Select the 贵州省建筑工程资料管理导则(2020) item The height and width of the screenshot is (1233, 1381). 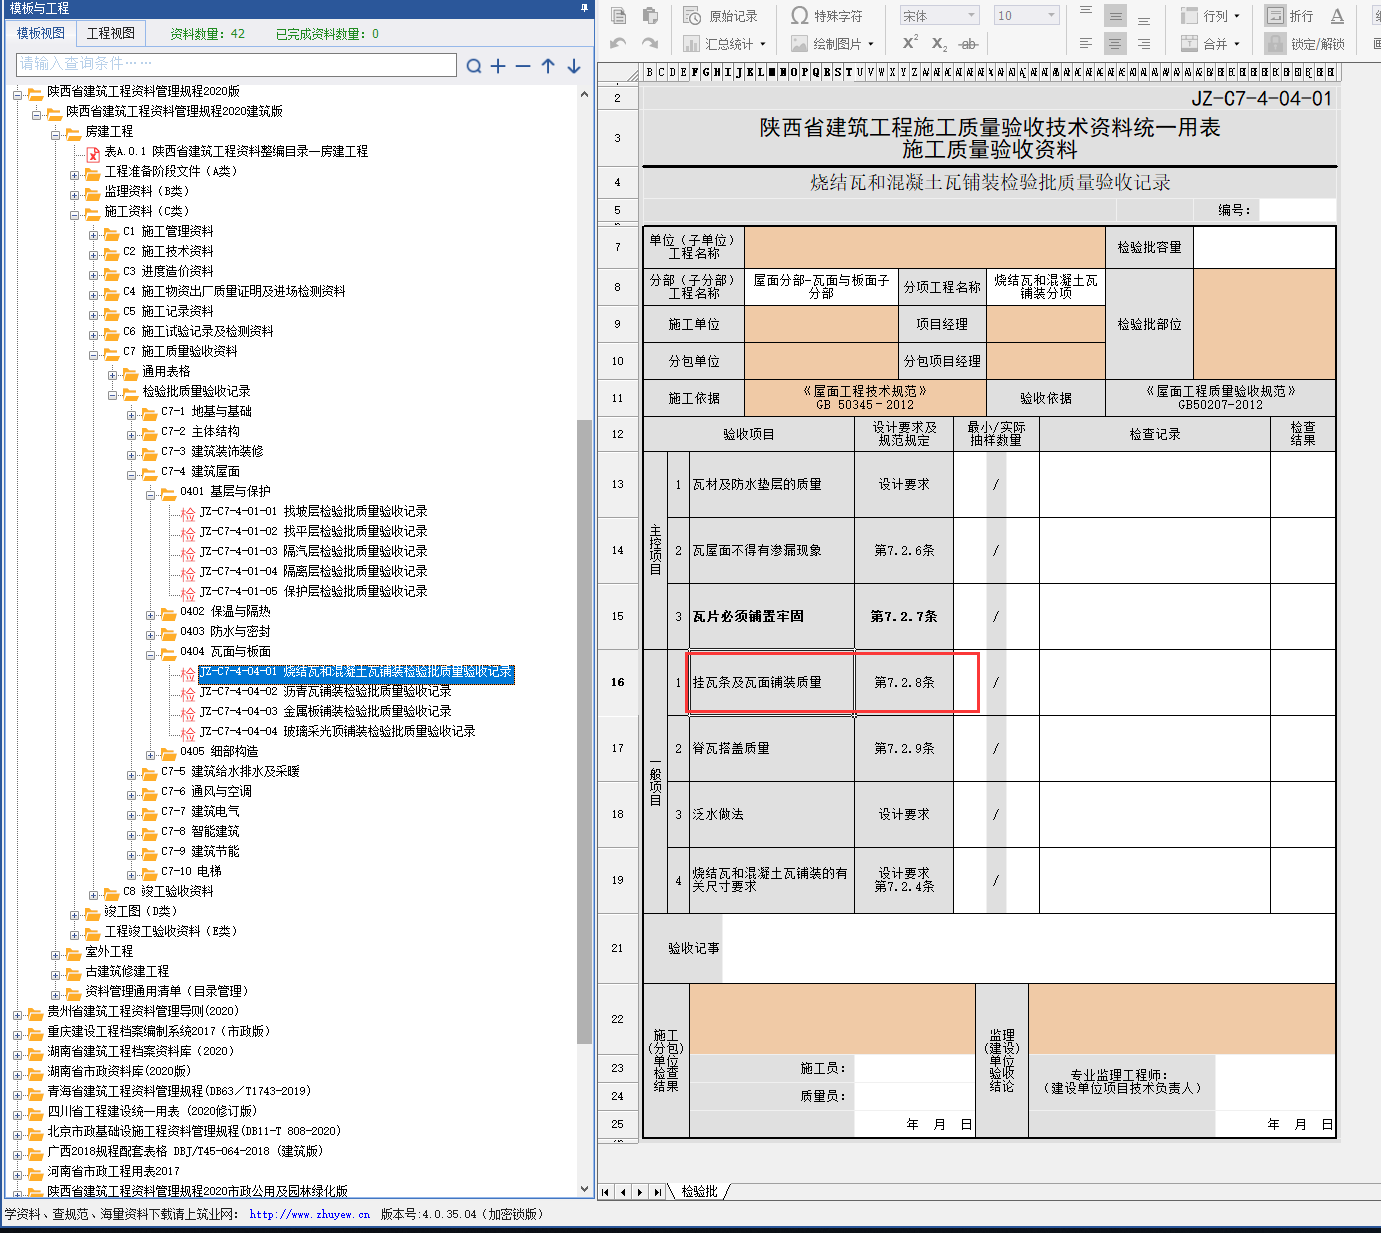143,1012
